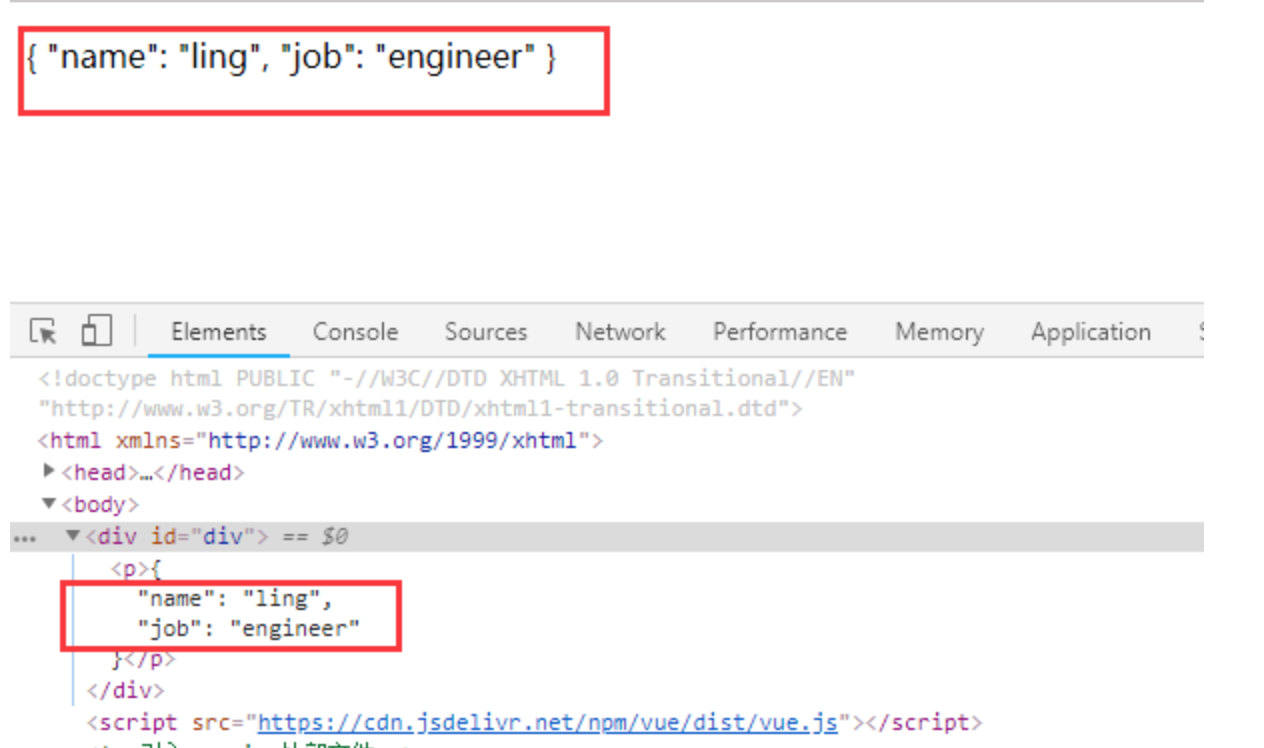Screen dimensions: 1264x748
Task: Switch to the Memory tab
Action: [x=938, y=332]
